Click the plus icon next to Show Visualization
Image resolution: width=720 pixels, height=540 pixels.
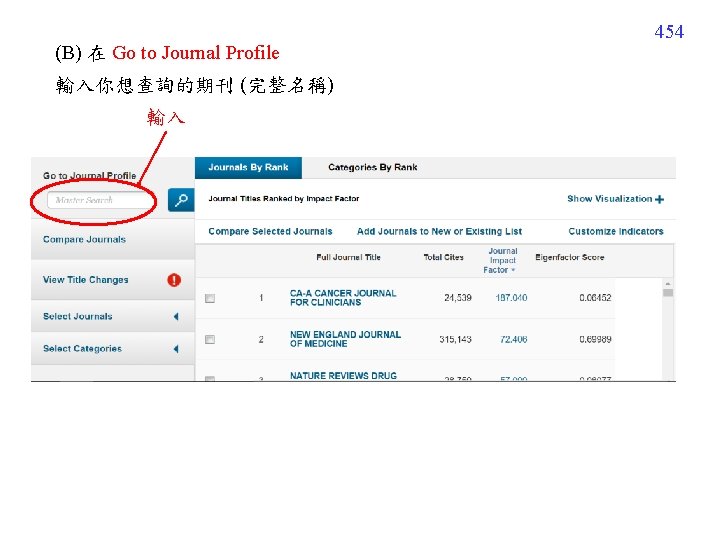coord(659,199)
